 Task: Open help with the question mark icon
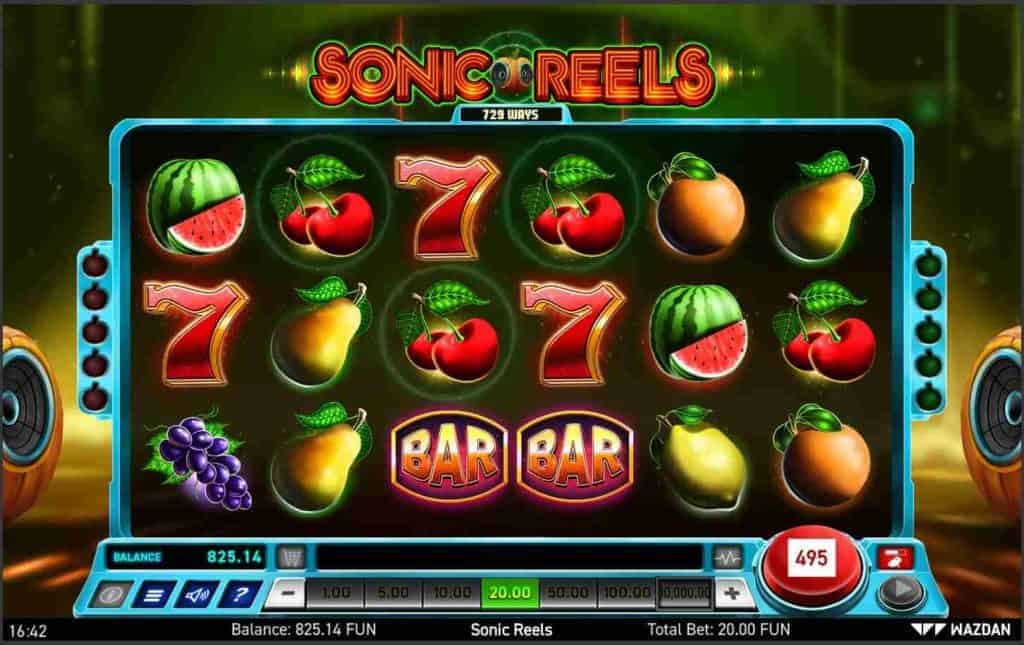click(x=240, y=594)
